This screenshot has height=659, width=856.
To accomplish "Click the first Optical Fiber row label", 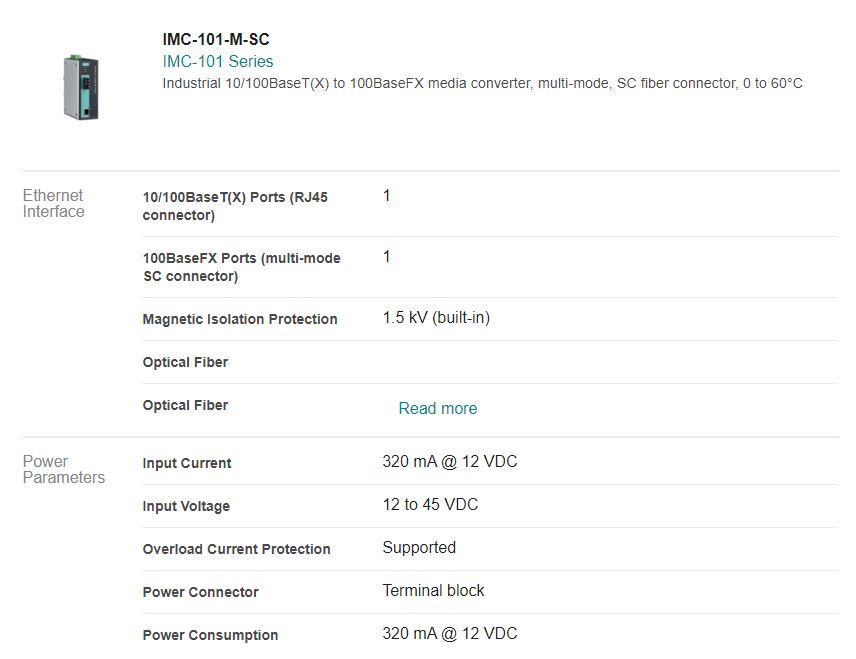I will pos(185,362).
